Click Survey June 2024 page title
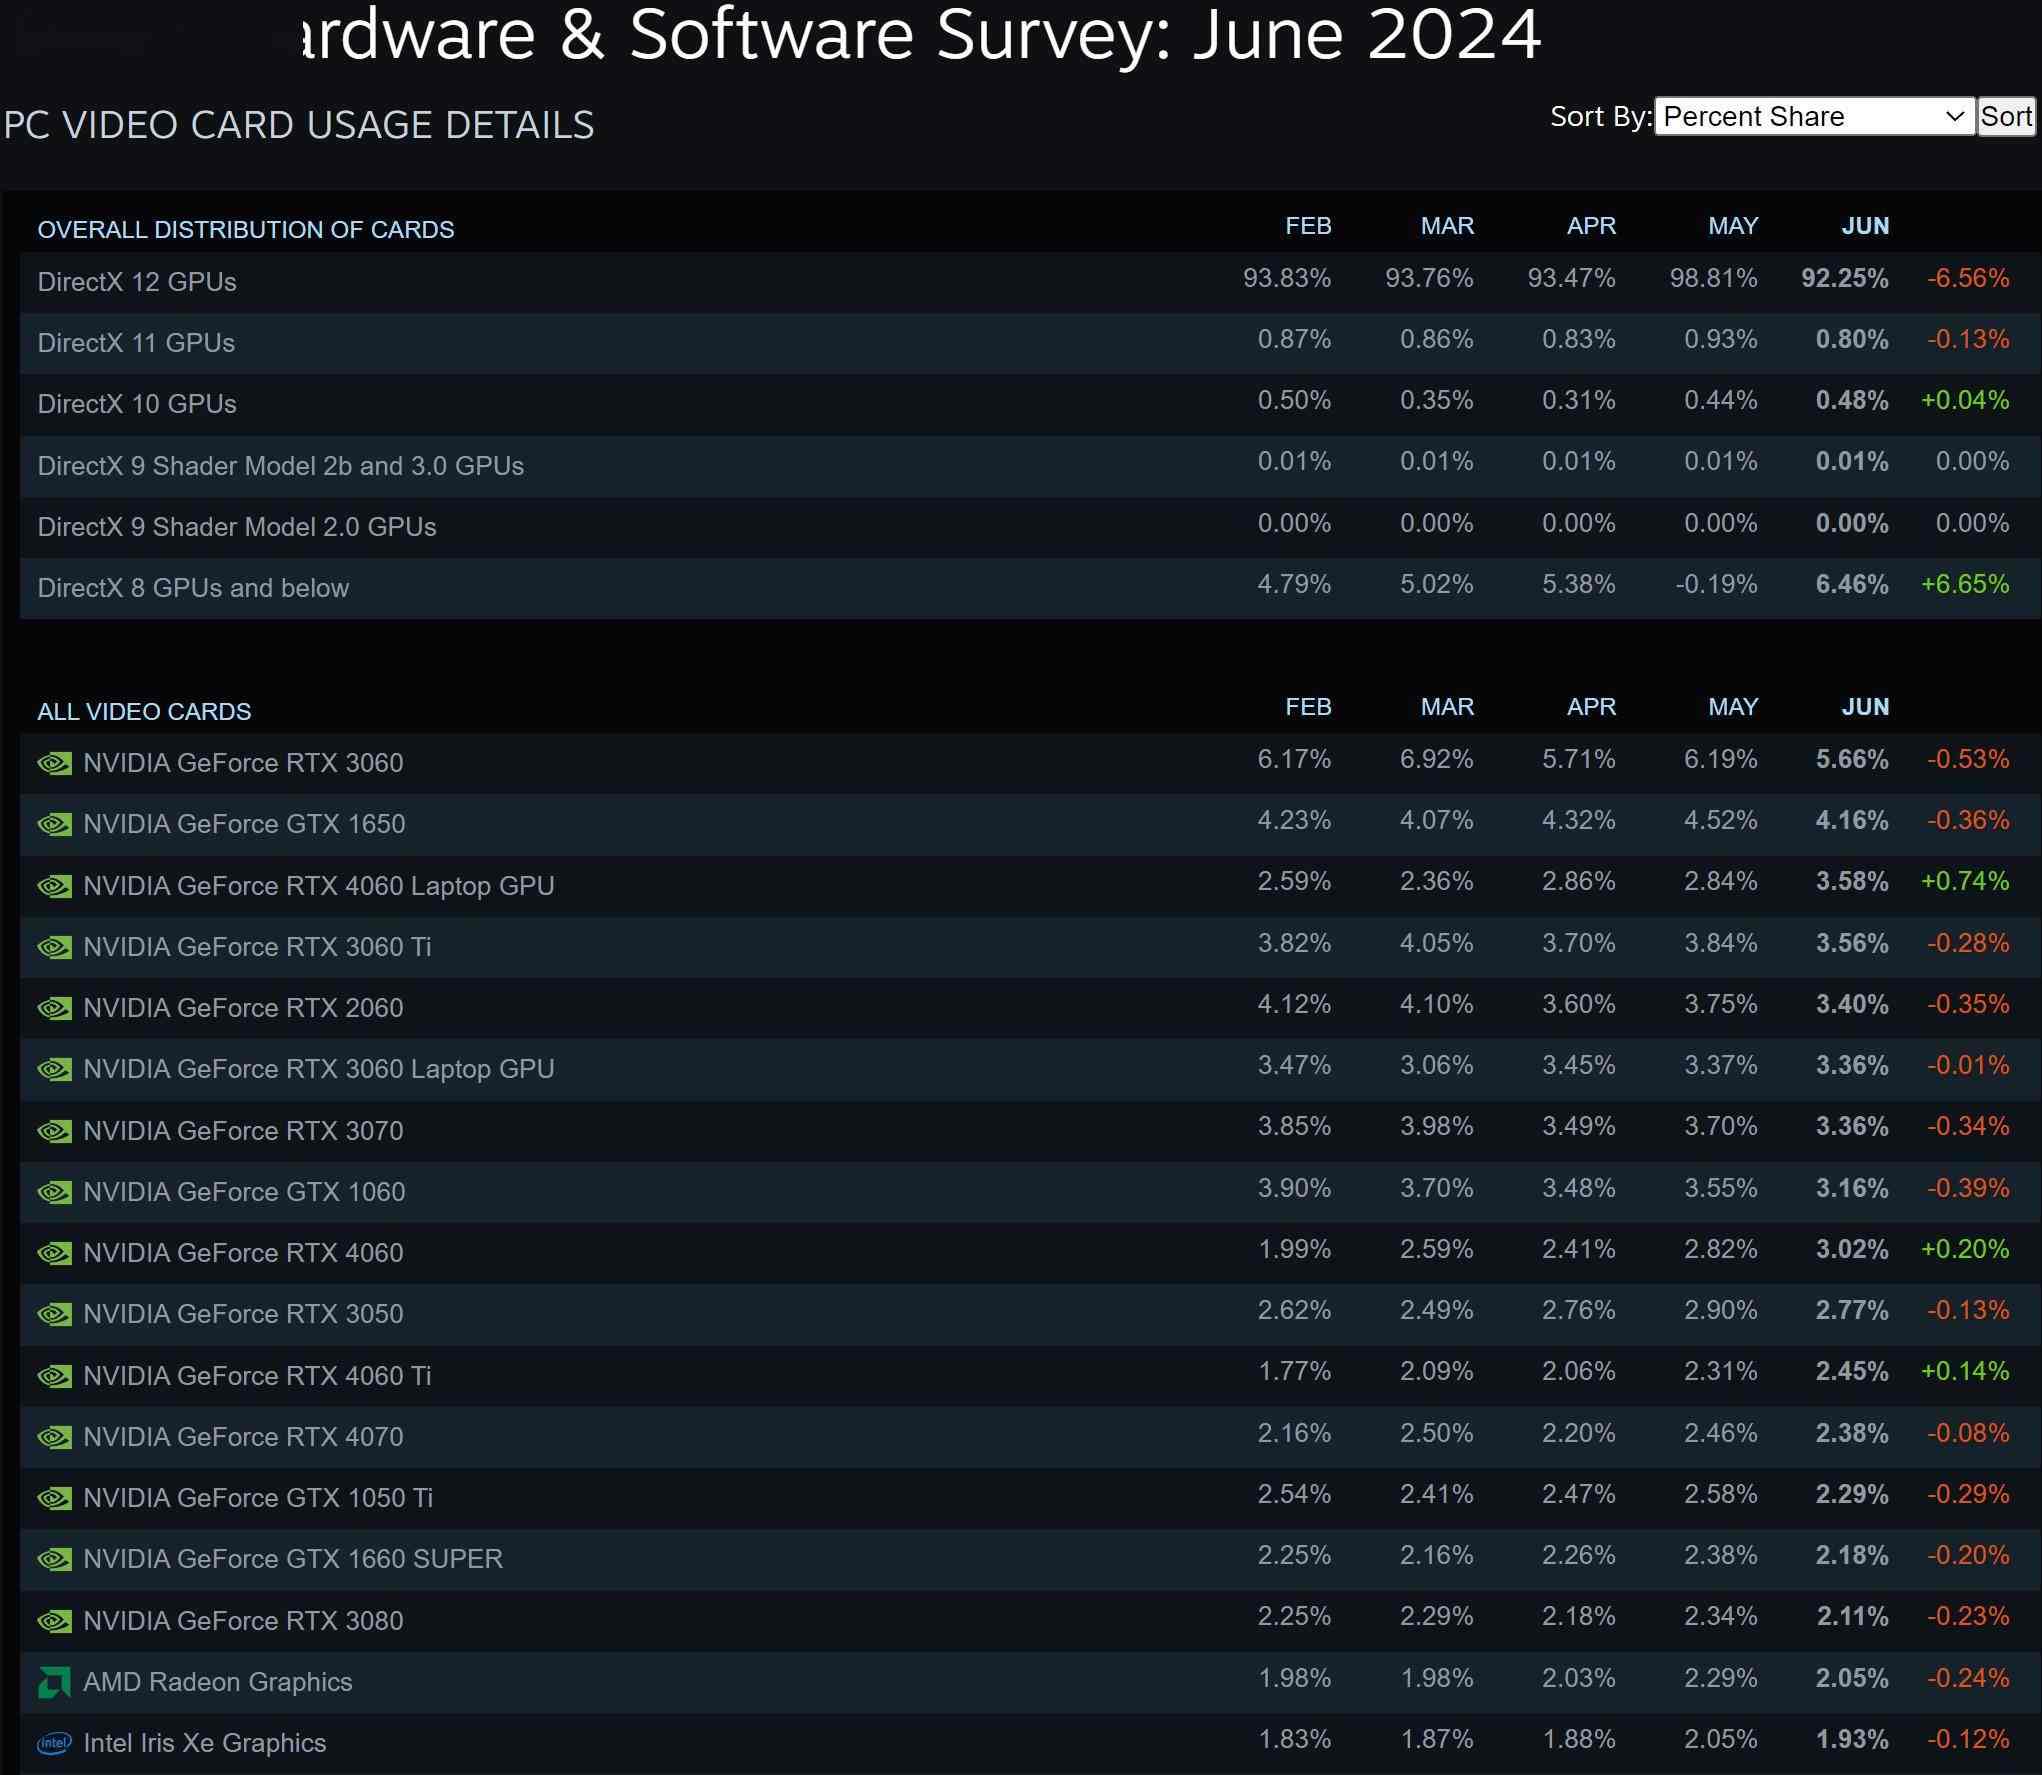This screenshot has height=1775, width=2042. point(921,34)
